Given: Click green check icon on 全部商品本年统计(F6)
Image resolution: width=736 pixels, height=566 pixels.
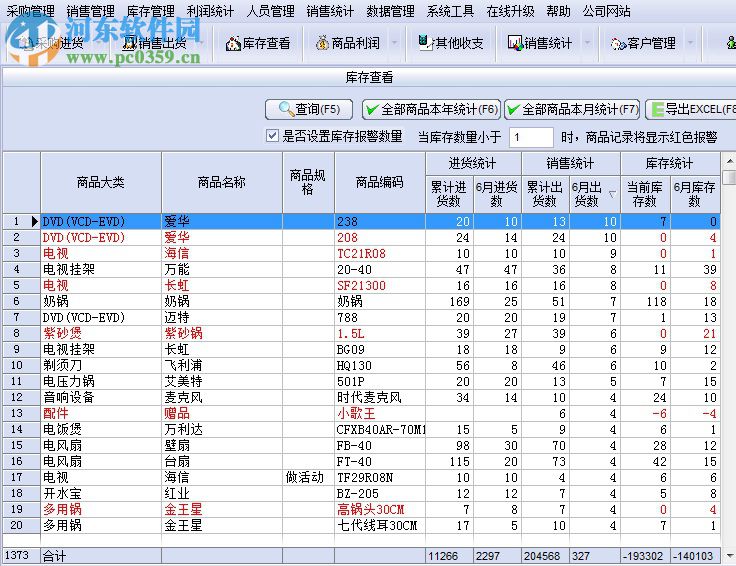Looking at the screenshot, I should point(372,109).
